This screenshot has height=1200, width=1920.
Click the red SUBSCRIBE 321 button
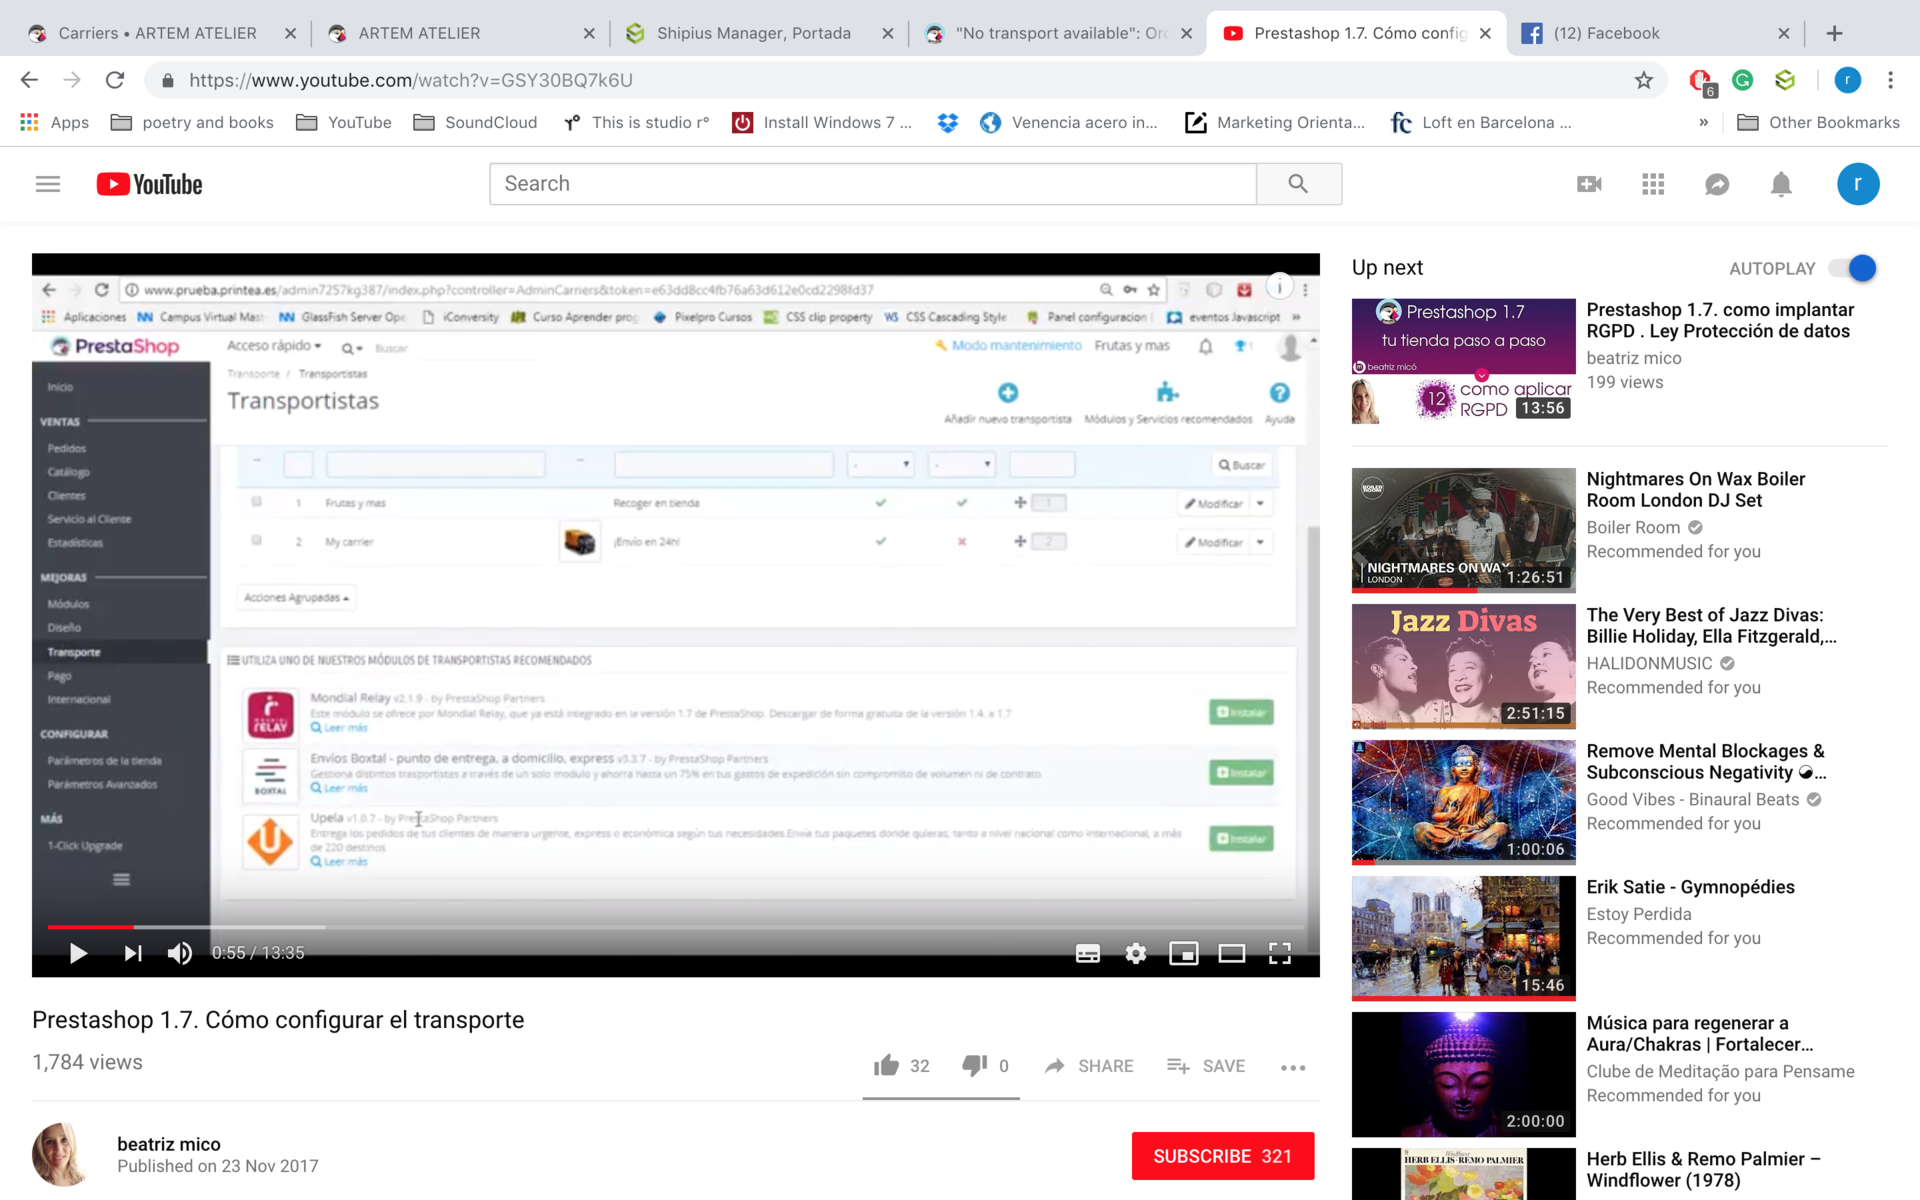tap(1222, 1156)
